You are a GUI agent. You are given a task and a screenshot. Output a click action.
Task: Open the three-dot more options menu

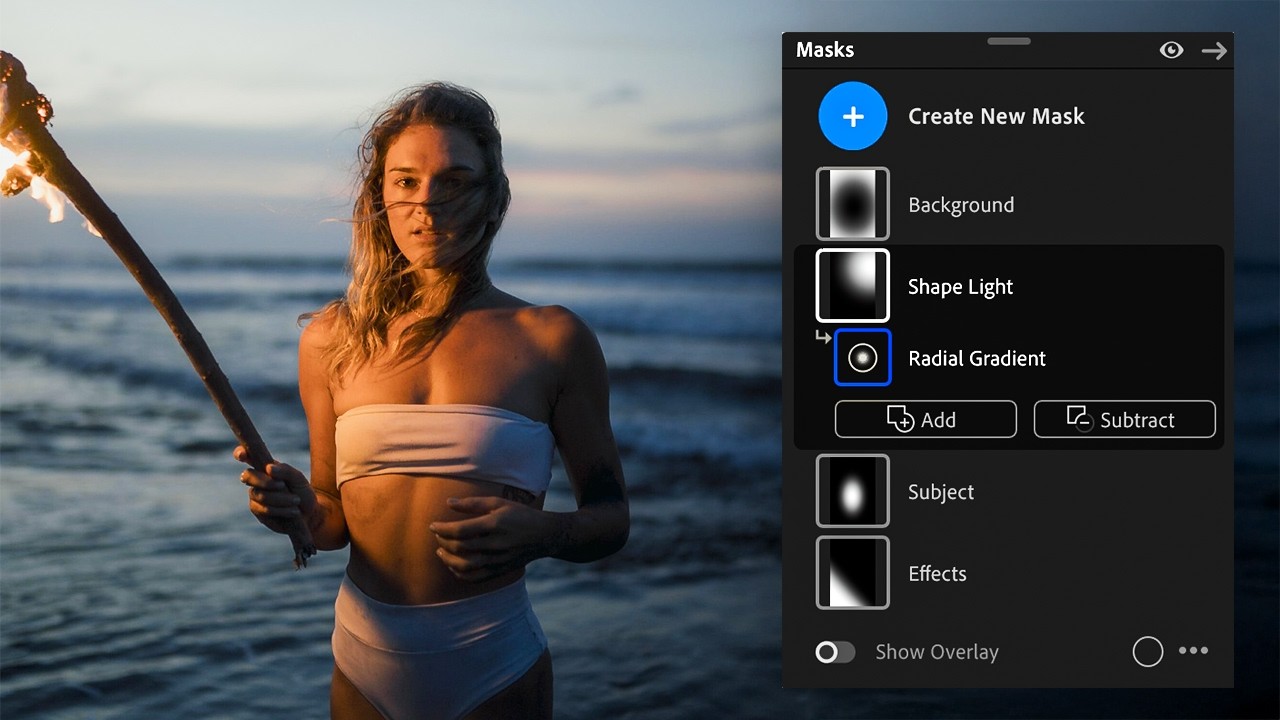1193,650
